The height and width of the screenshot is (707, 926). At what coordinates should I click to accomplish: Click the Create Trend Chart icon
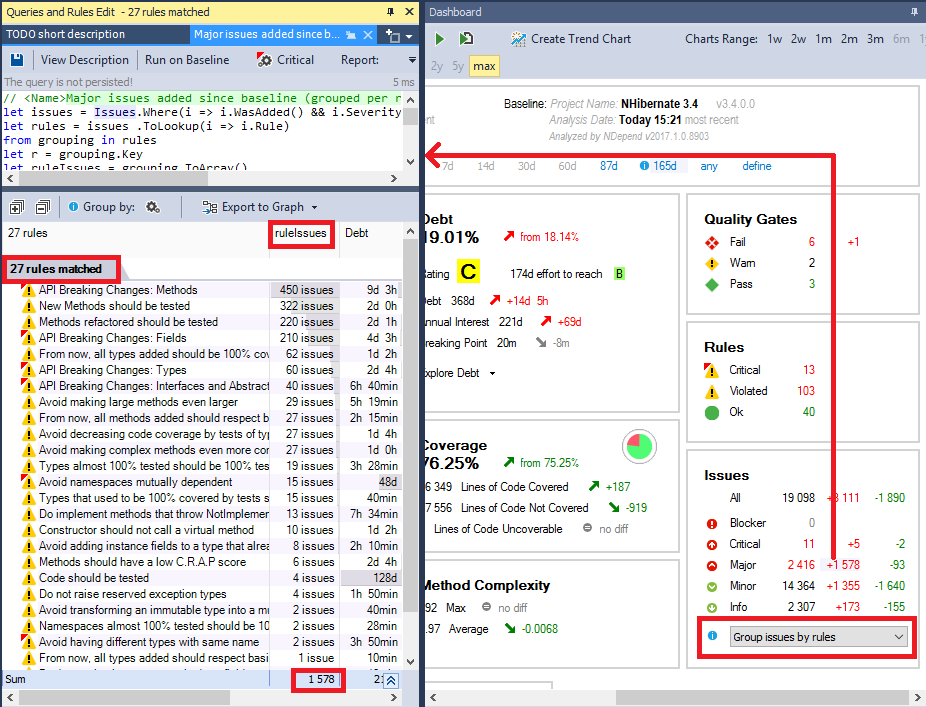coord(517,39)
